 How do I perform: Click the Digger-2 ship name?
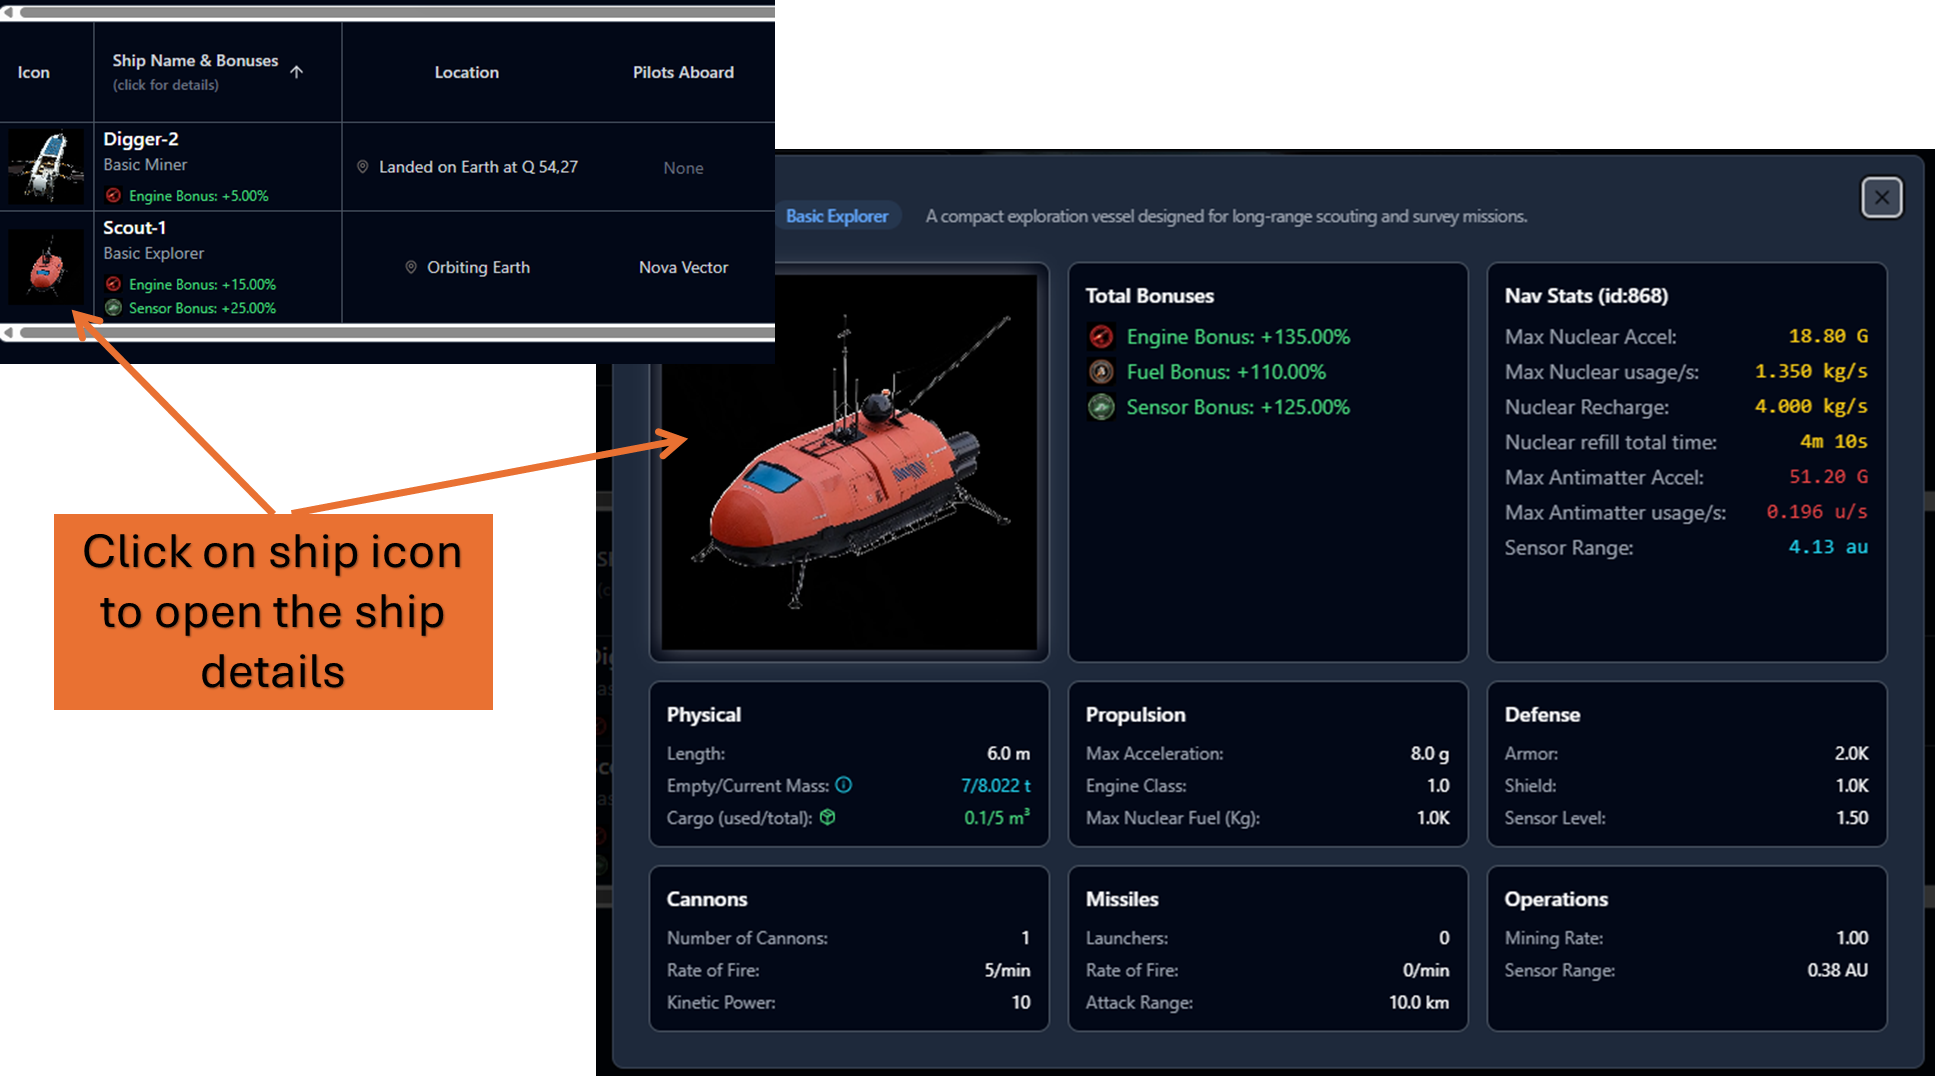141,139
